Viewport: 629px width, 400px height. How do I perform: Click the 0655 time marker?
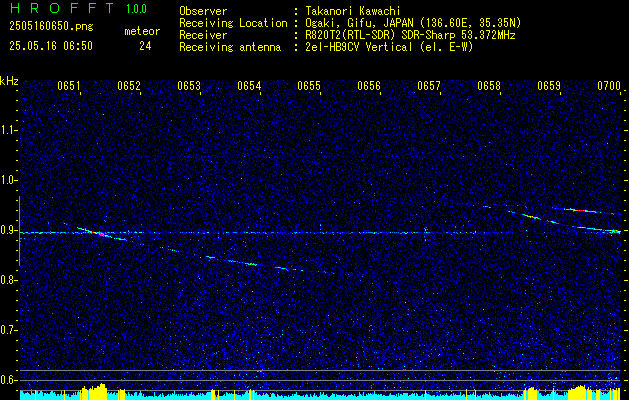(x=309, y=86)
